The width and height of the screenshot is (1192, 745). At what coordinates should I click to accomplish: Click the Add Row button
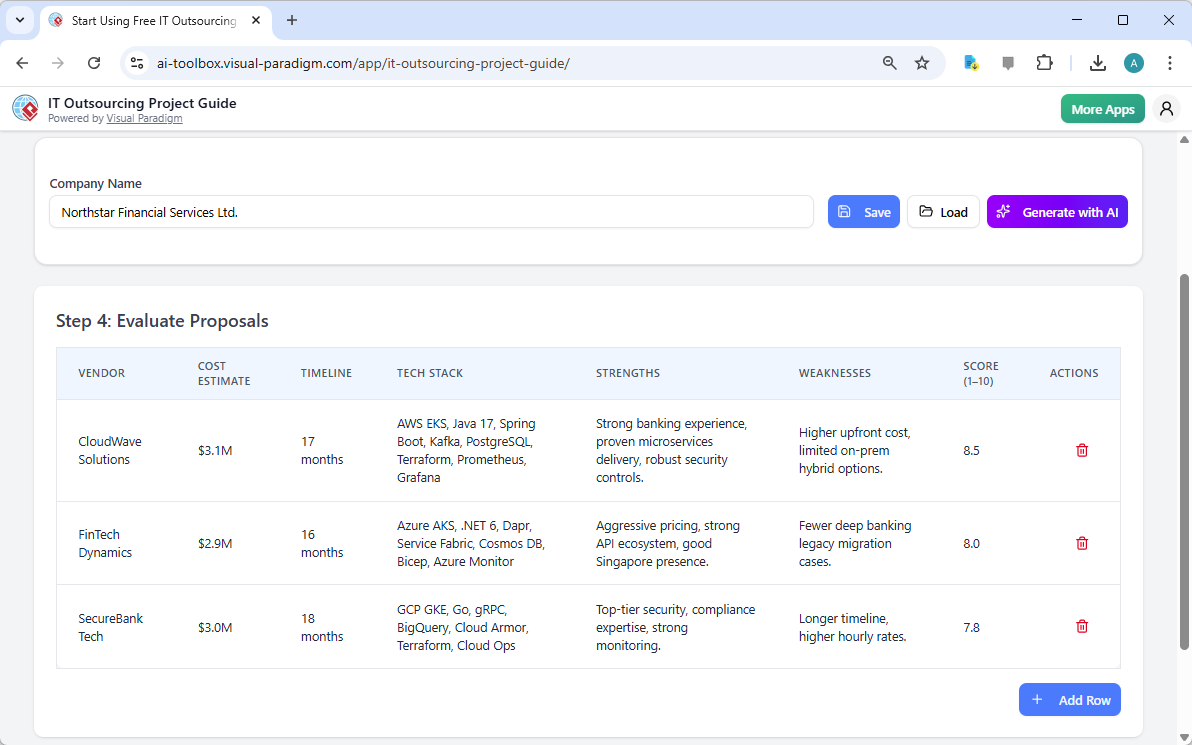pyautogui.click(x=1069, y=699)
